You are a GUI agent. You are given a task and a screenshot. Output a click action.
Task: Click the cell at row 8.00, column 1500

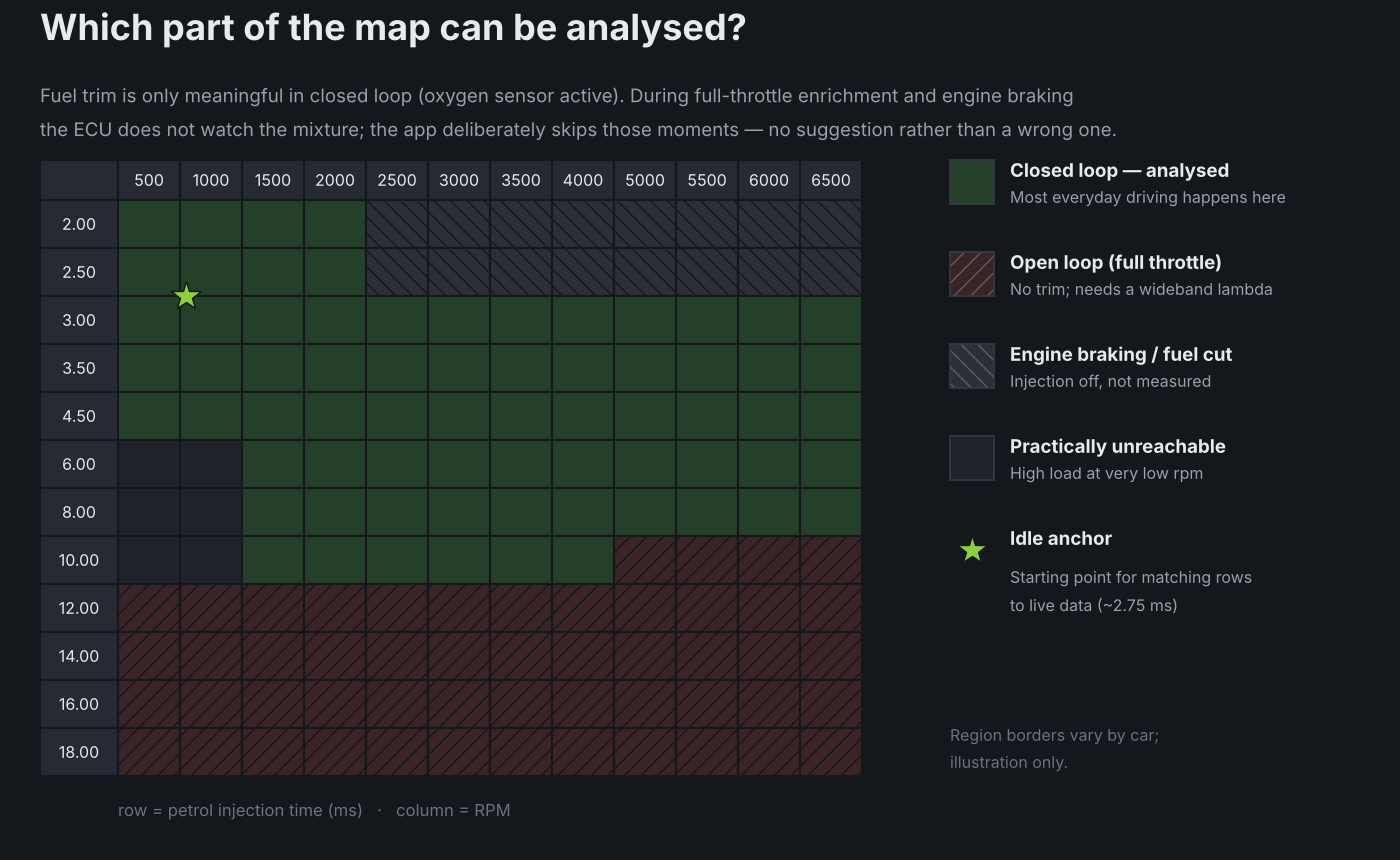[273, 512]
